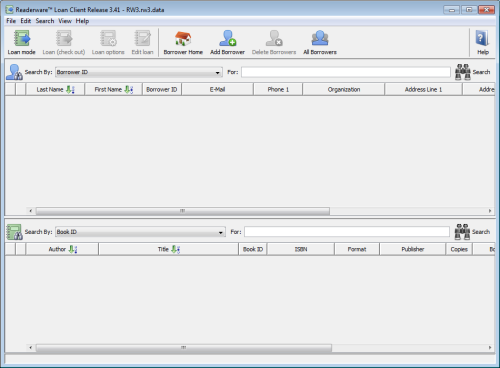Open the File menu
The width and height of the screenshot is (500, 368).
point(11,21)
